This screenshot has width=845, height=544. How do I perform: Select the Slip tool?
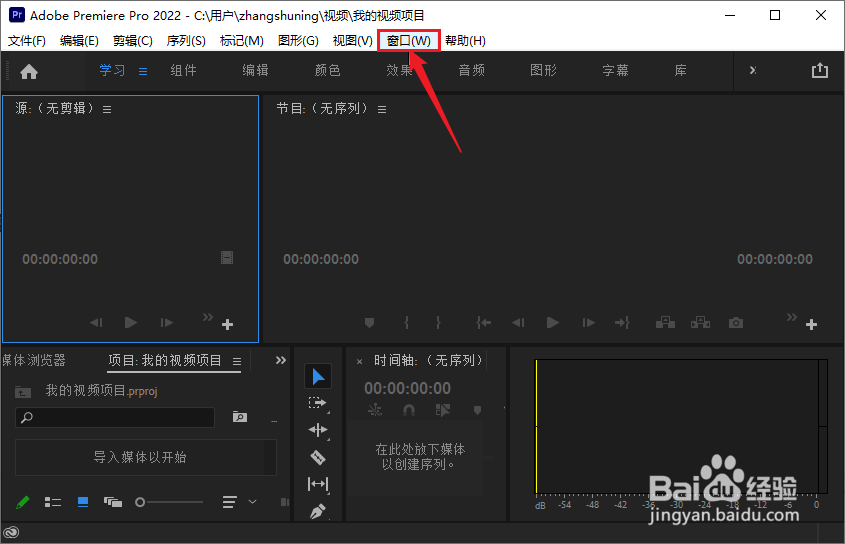(318, 484)
